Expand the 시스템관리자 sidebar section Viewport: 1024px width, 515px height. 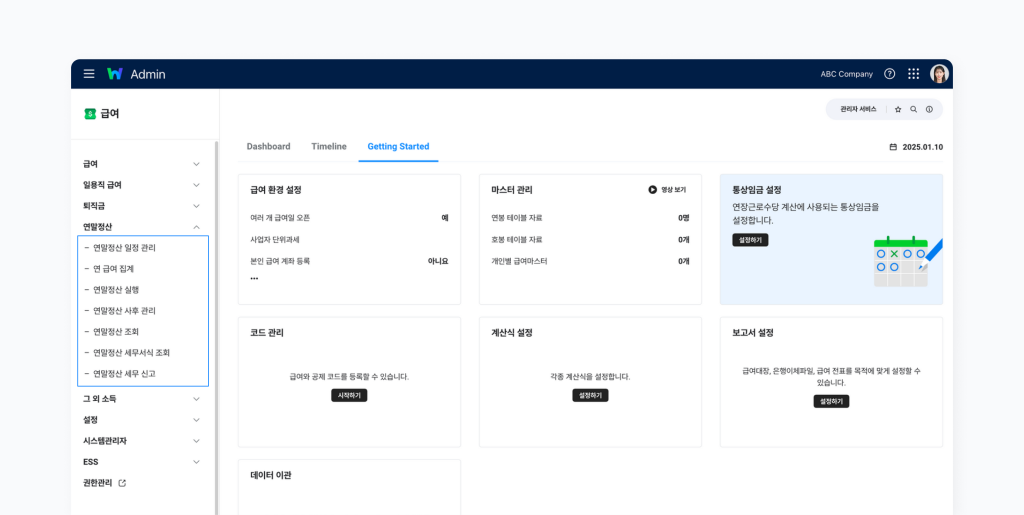pyautogui.click(x=196, y=441)
